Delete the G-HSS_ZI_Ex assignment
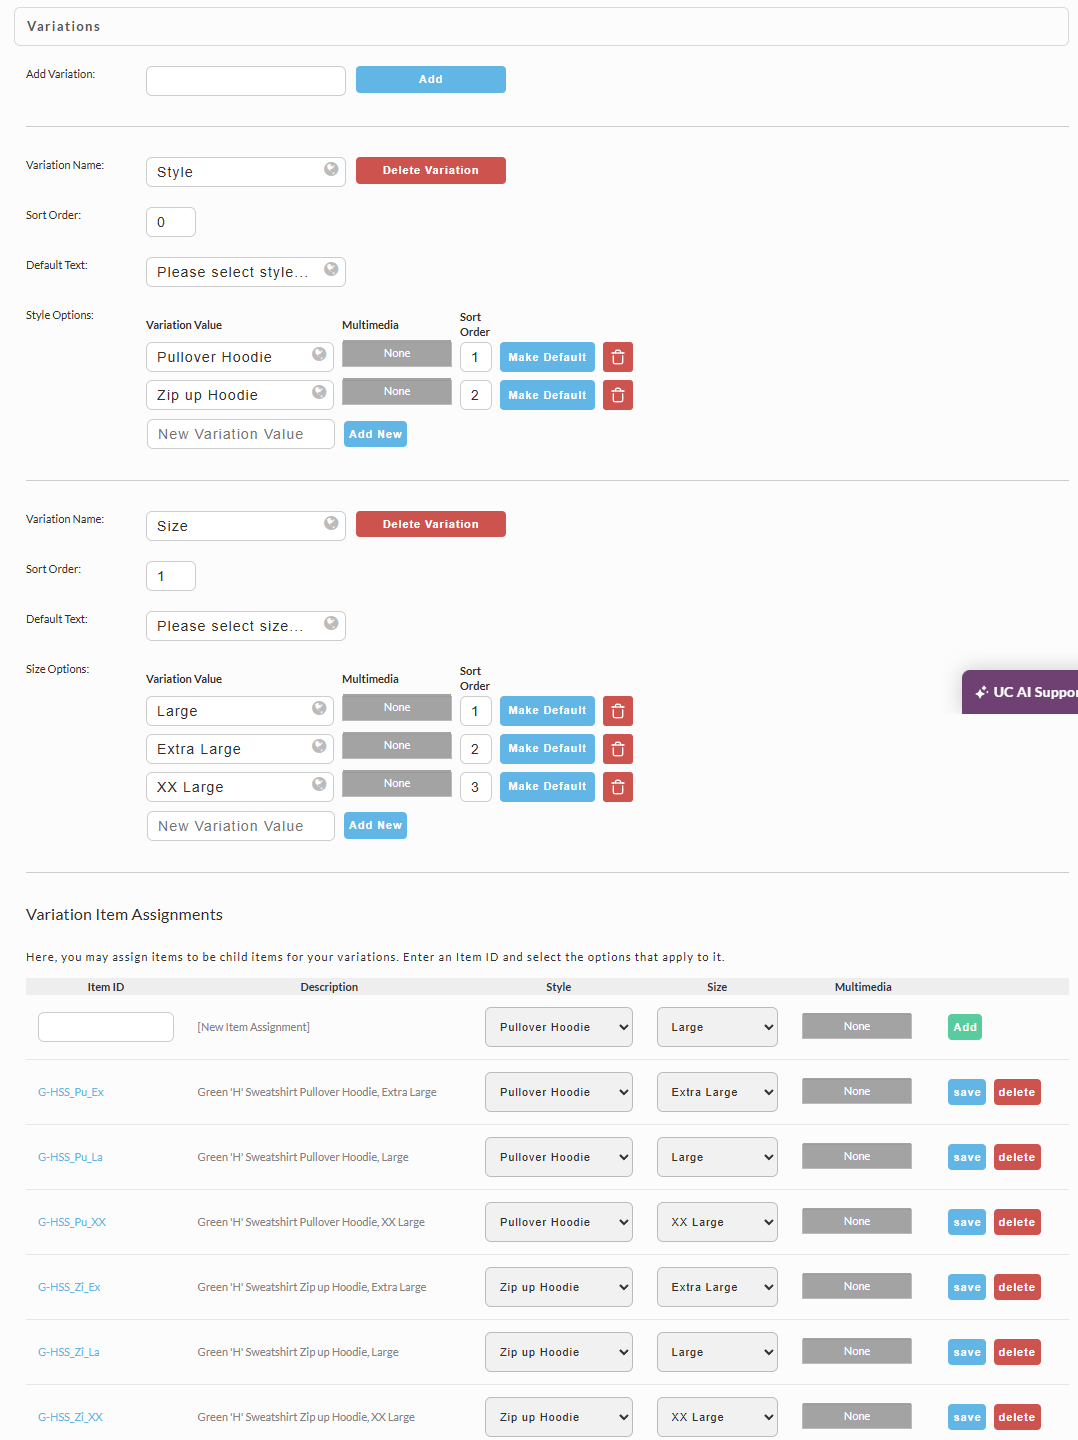1078x1440 pixels. click(x=1017, y=1287)
